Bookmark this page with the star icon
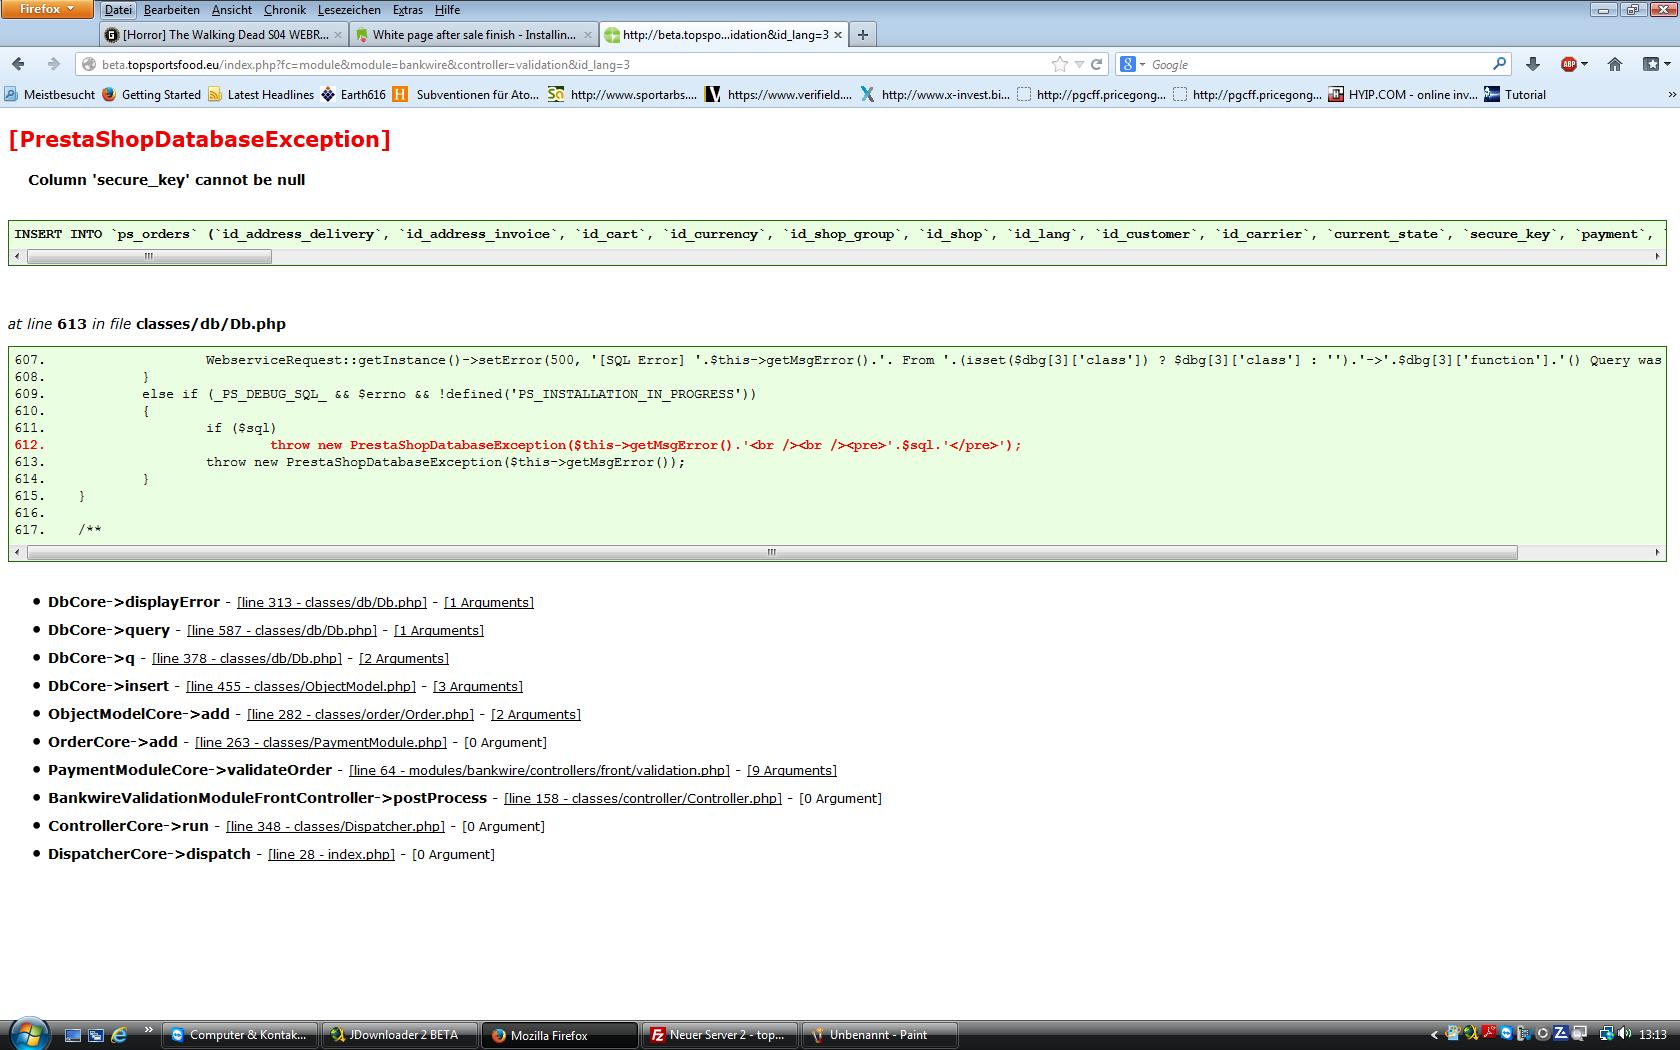This screenshot has height=1050, width=1680. coord(1060,64)
